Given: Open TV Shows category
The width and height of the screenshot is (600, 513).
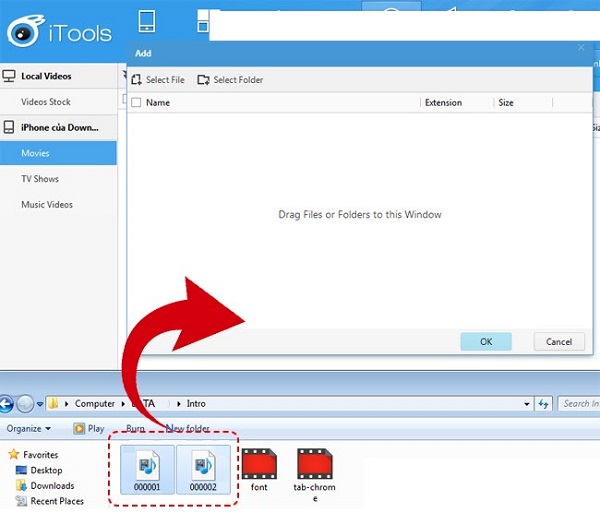Looking at the screenshot, I should pos(40,179).
